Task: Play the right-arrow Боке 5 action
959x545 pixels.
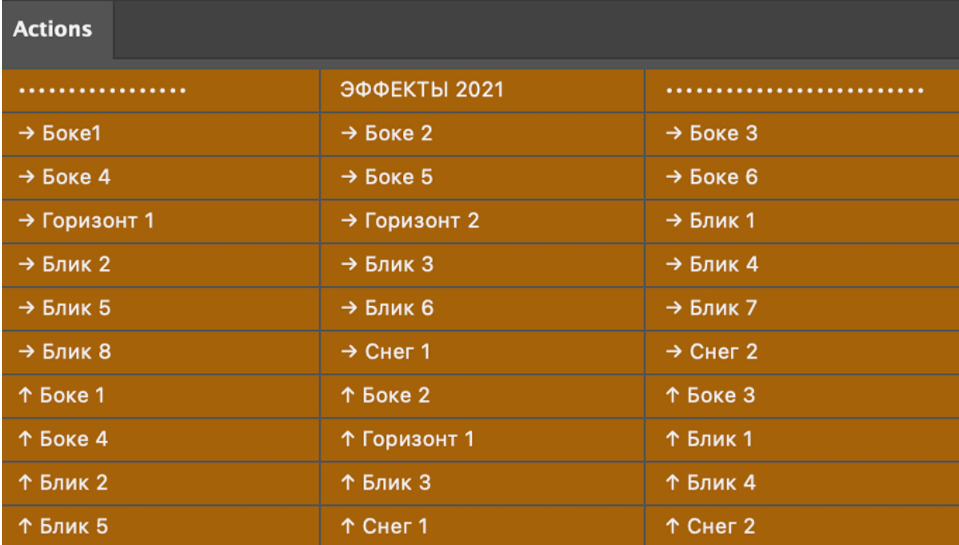Action: coord(482,178)
